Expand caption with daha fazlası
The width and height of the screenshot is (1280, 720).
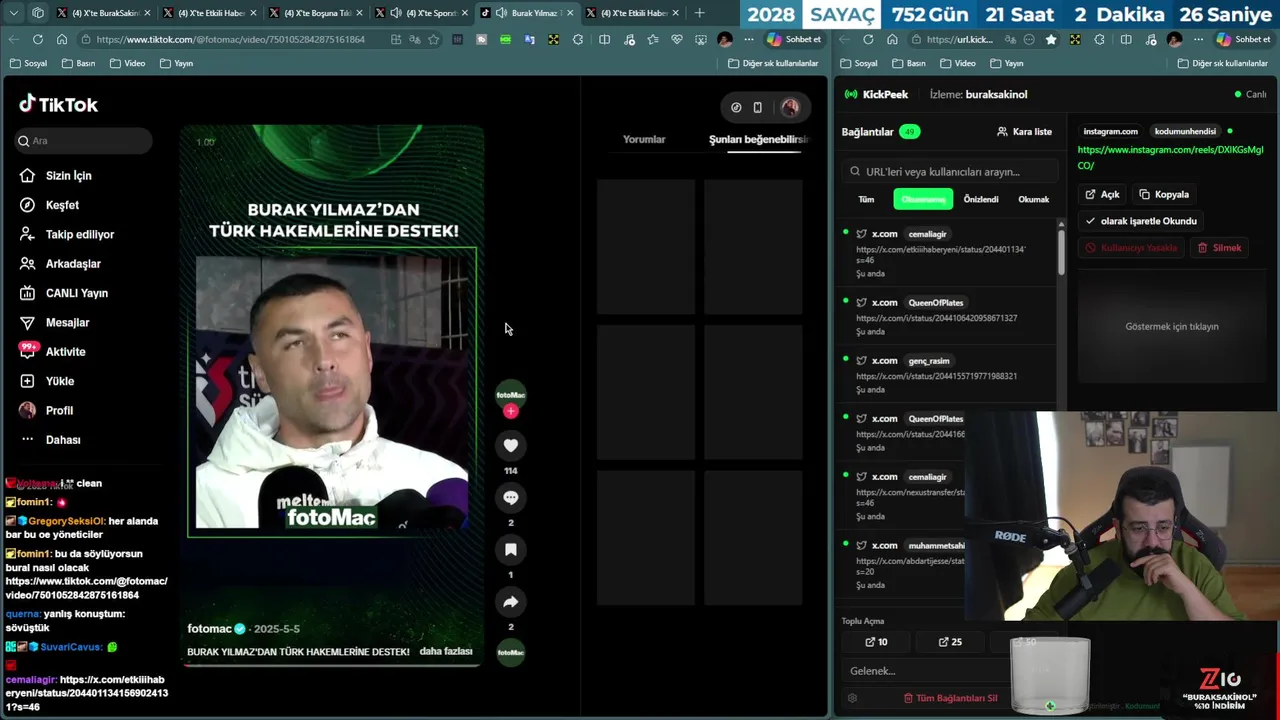[446, 651]
